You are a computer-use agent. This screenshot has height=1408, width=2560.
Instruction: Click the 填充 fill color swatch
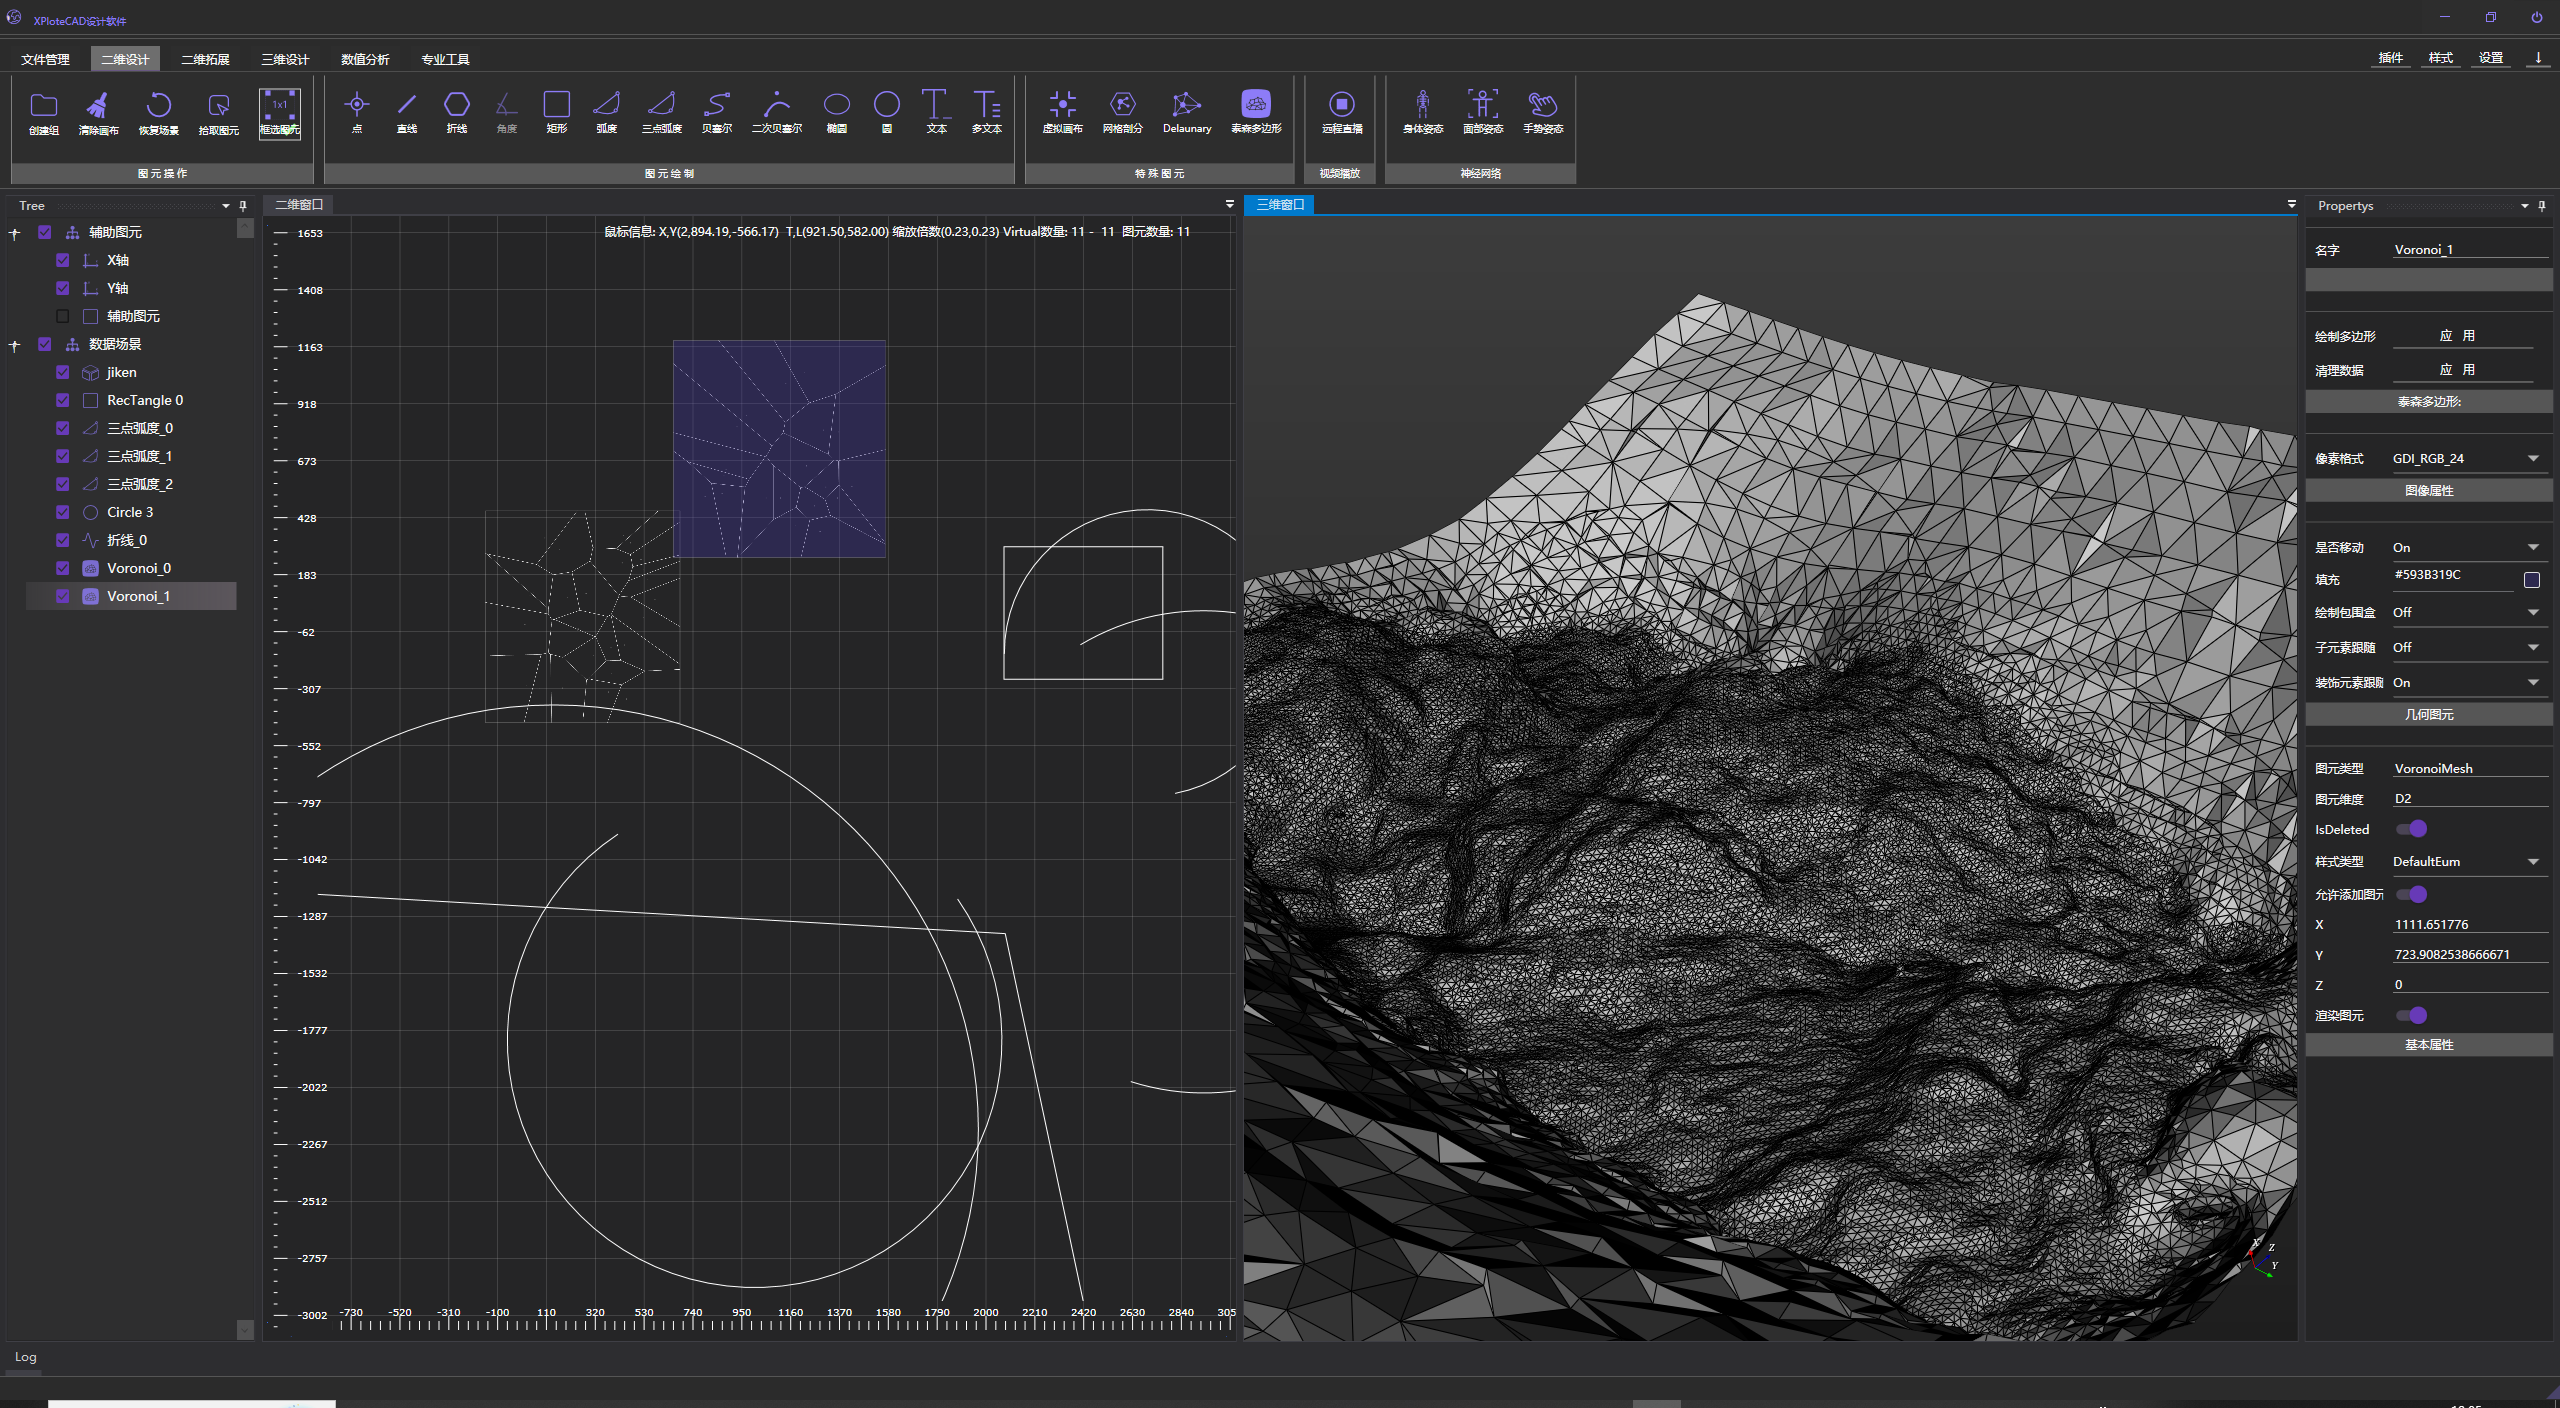tap(2532, 580)
